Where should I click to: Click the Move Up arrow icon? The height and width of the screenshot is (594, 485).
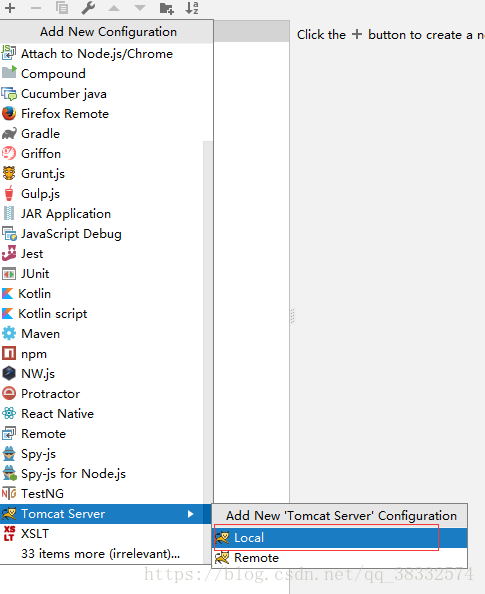[114, 8]
